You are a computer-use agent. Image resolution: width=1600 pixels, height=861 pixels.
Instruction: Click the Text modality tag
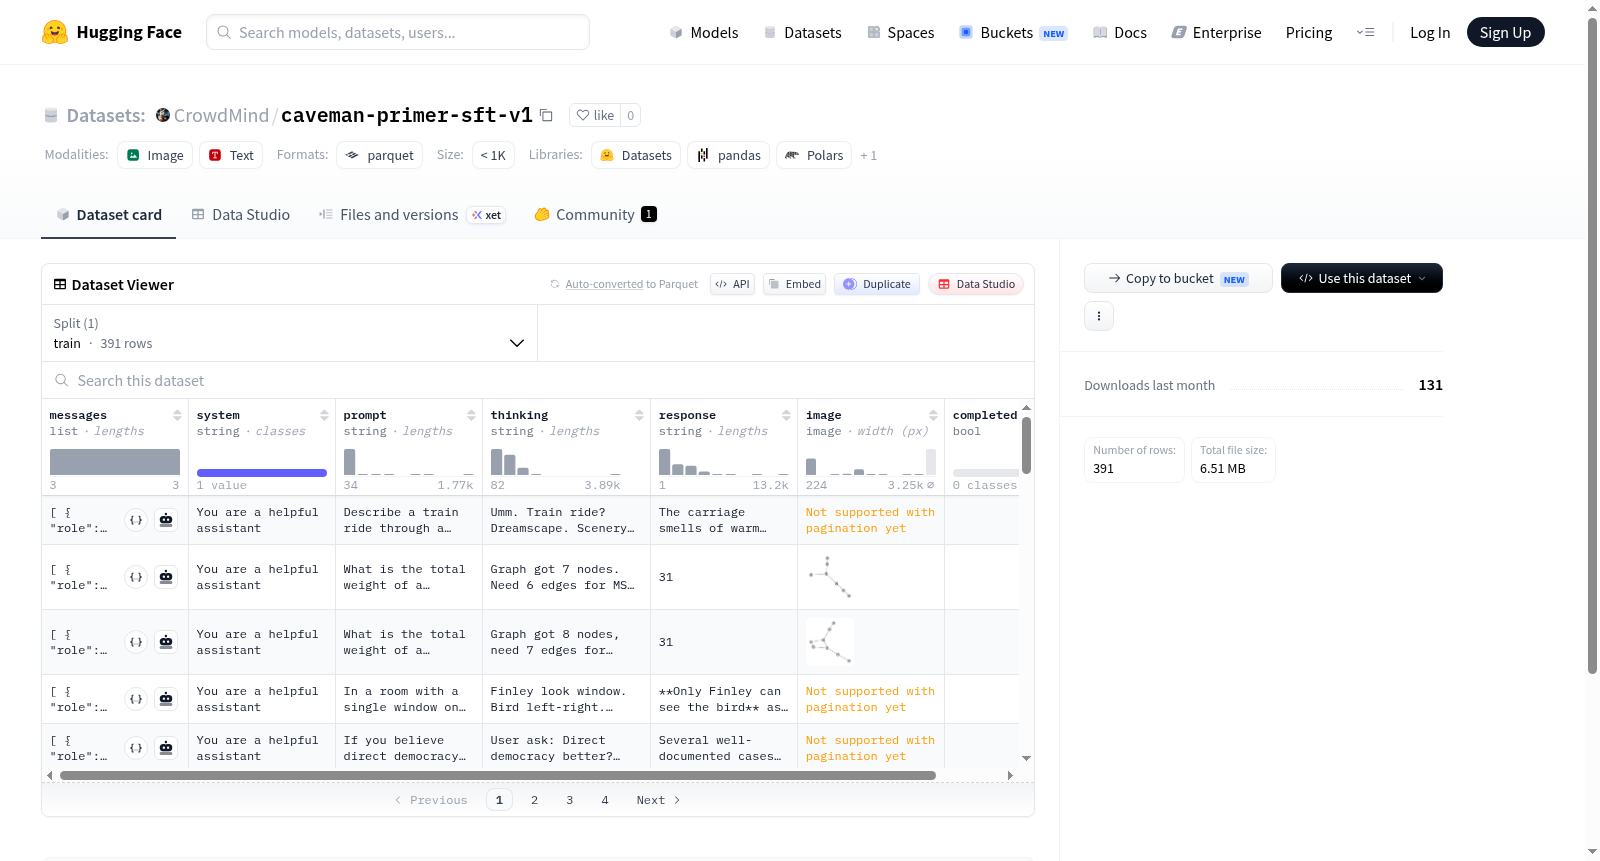pyautogui.click(x=231, y=155)
